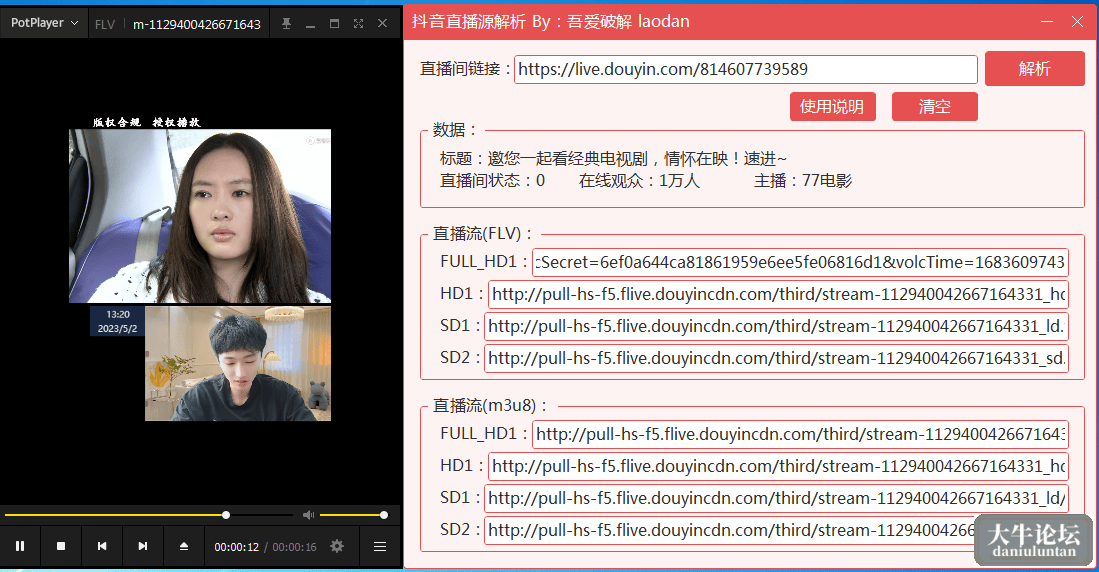The width and height of the screenshot is (1099, 572).
Task: Maximize the PotPlayer window
Action: tap(334, 23)
